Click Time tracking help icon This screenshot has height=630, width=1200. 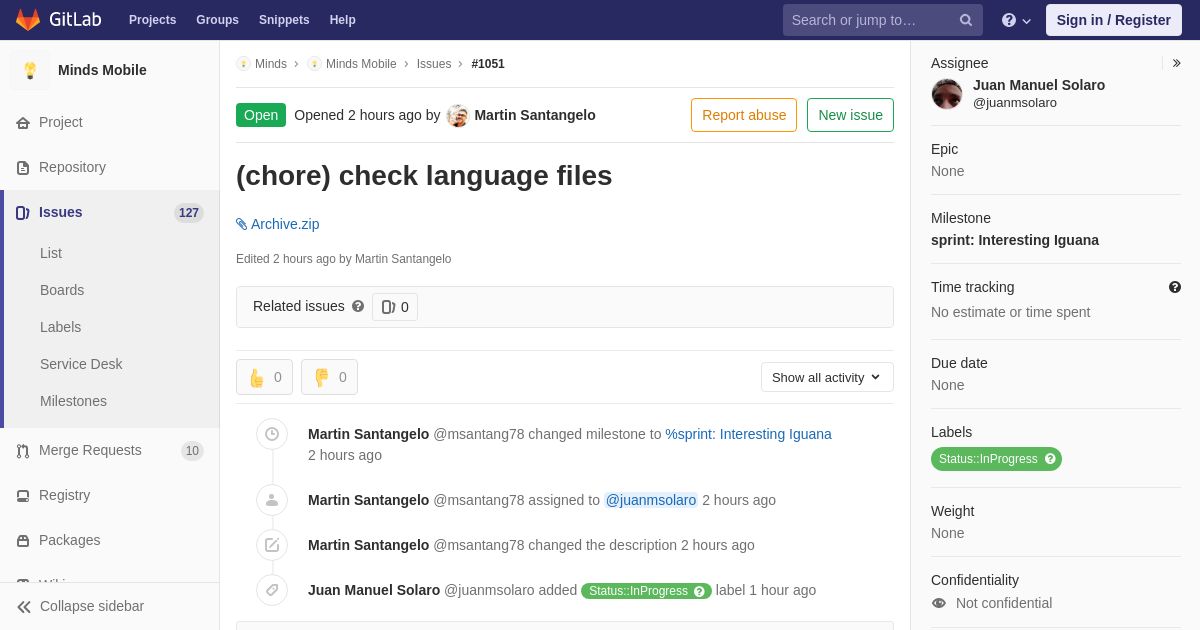click(x=1175, y=287)
